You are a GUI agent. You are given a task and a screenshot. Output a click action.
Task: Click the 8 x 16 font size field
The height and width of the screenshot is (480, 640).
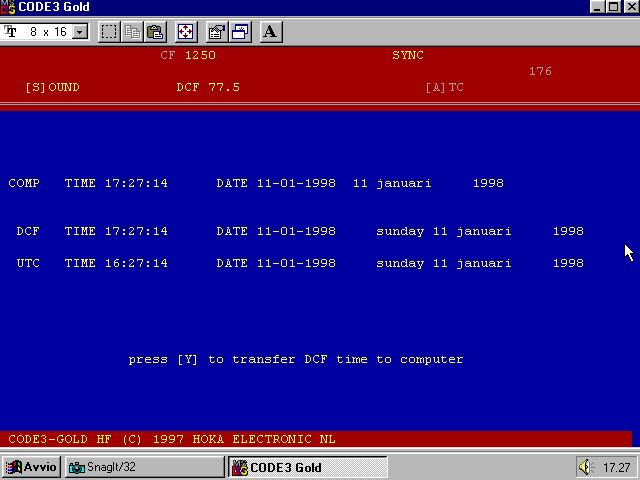(x=46, y=32)
